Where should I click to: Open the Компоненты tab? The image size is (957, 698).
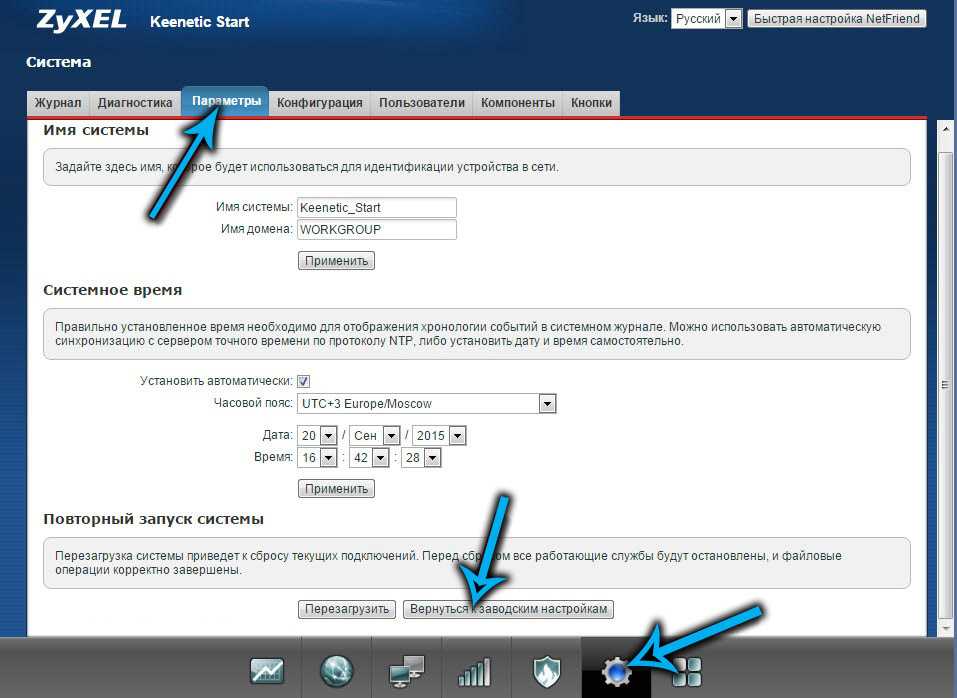click(x=517, y=103)
